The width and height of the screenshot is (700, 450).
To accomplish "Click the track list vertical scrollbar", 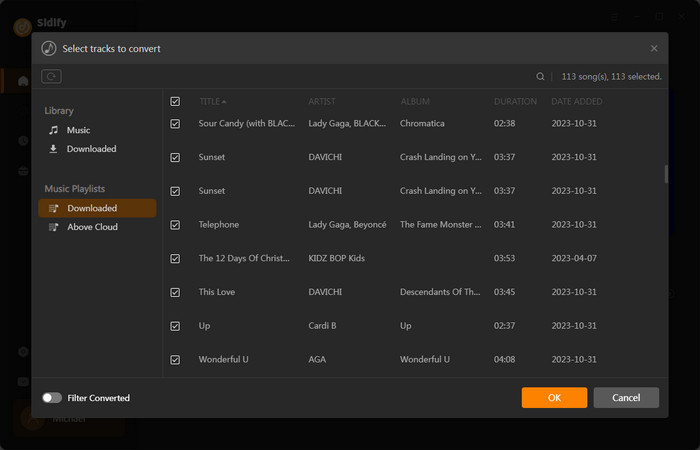I will pyautogui.click(x=666, y=174).
